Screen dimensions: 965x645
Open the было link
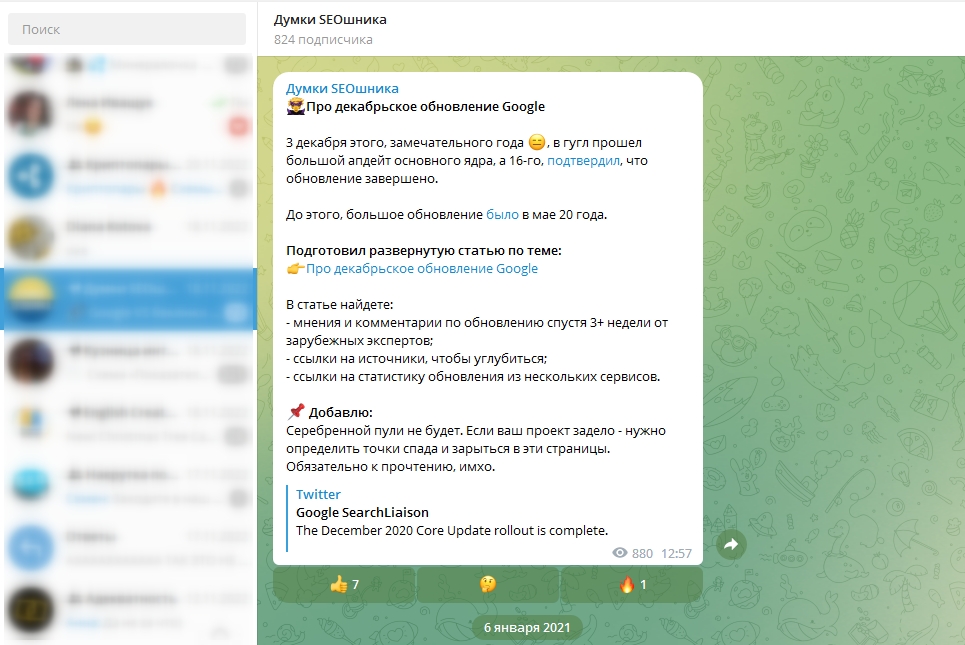pos(502,215)
